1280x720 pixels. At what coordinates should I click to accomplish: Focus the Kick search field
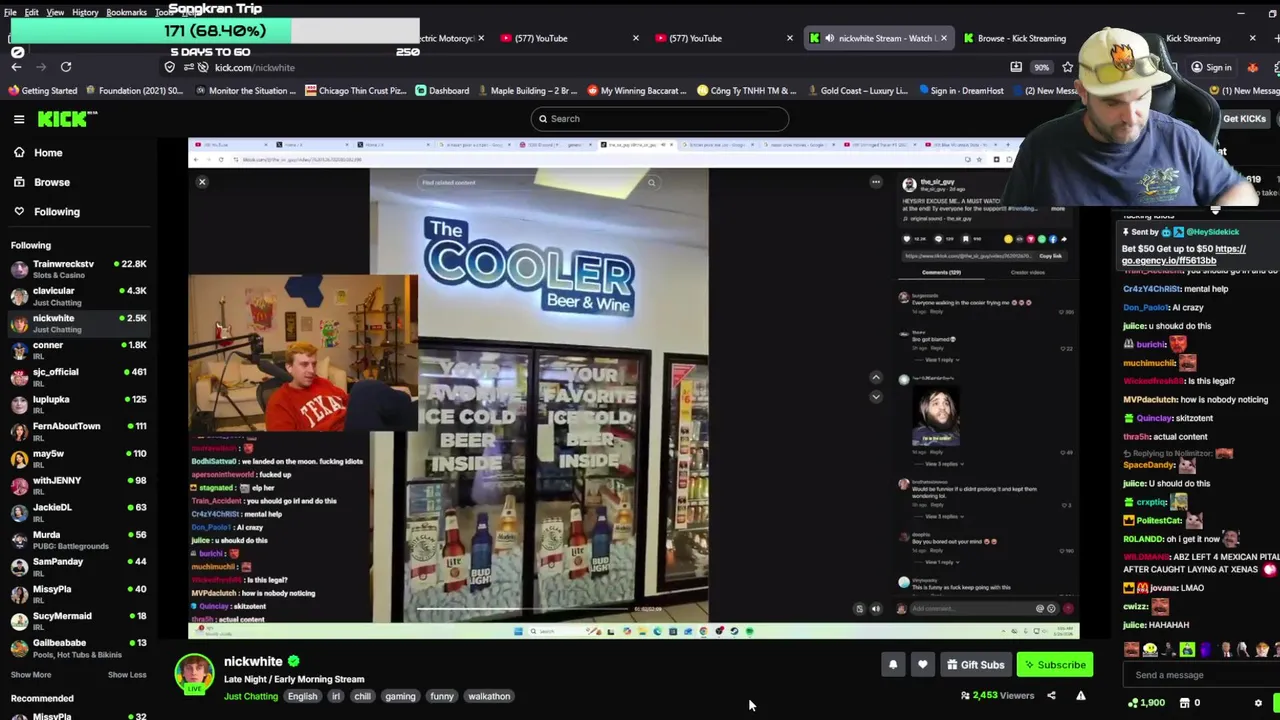(660, 119)
